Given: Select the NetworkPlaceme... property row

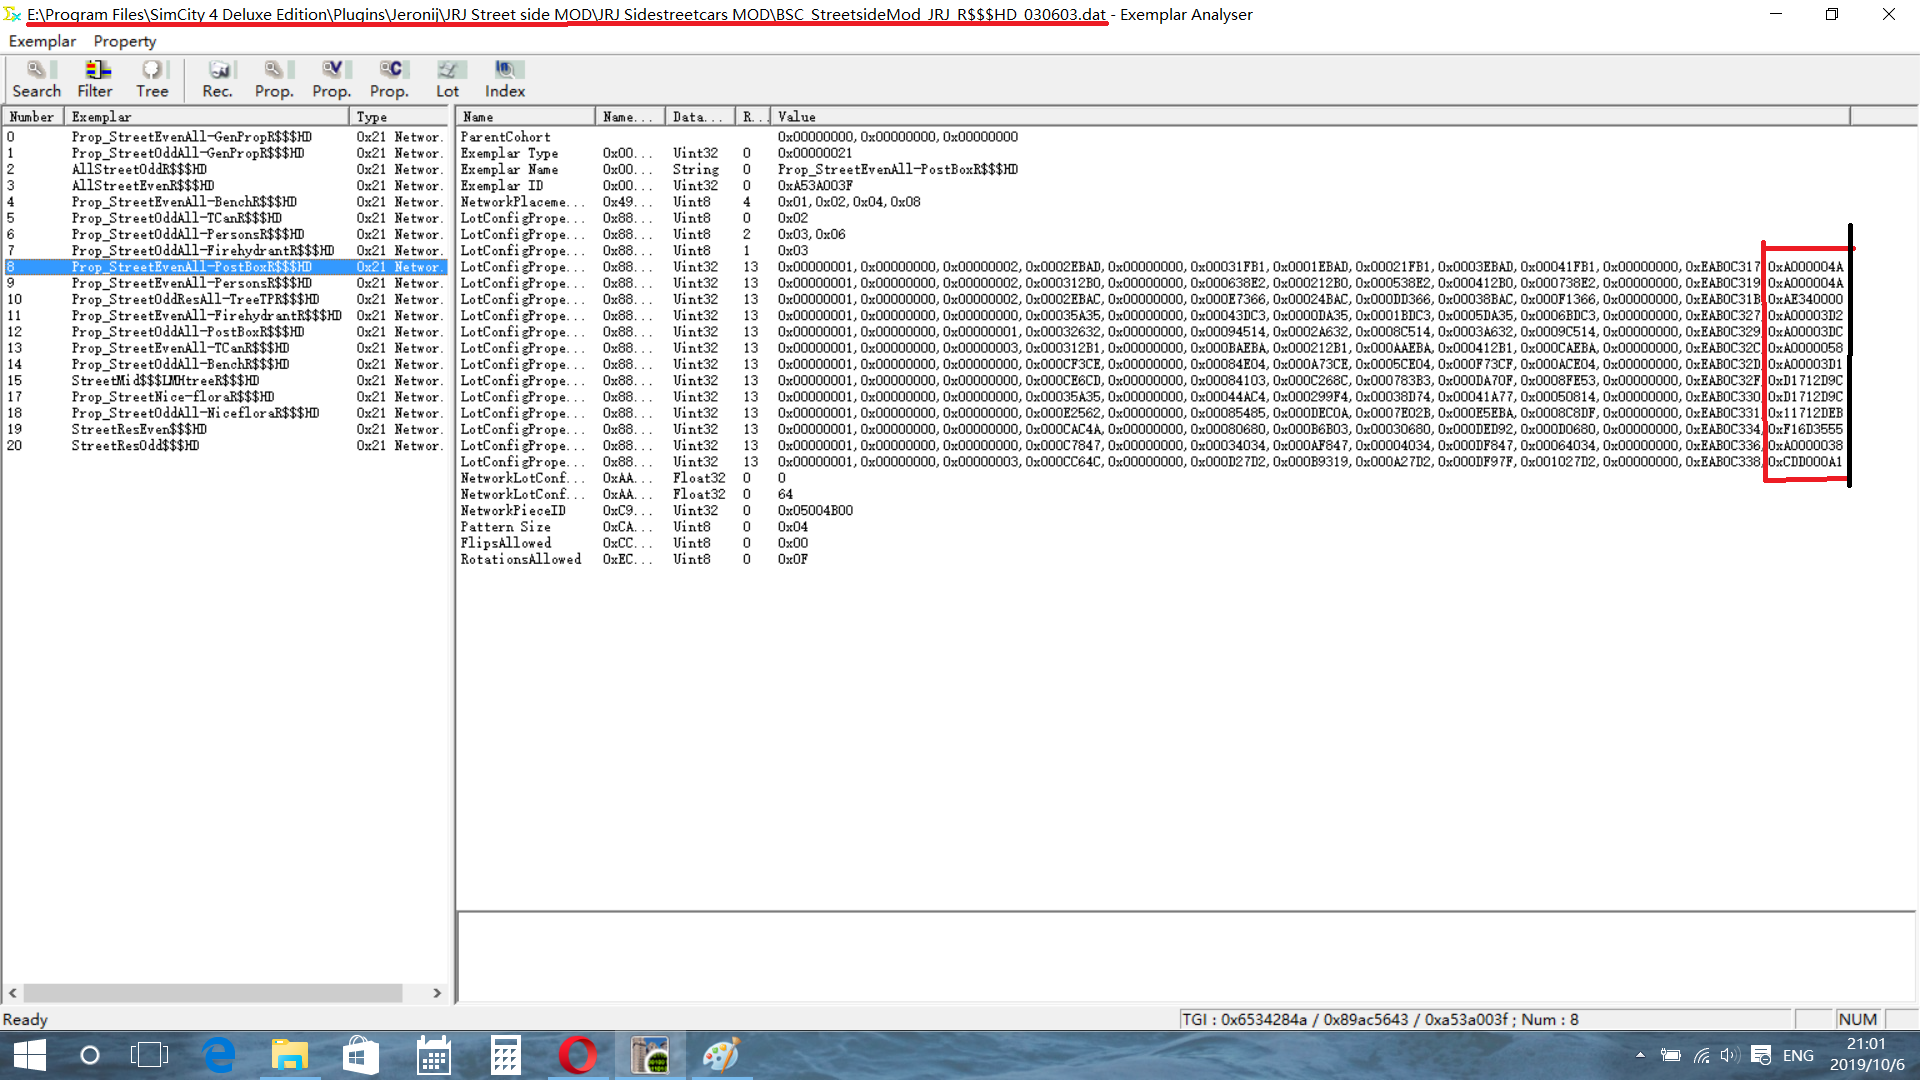Looking at the screenshot, I should [x=1153, y=202].
